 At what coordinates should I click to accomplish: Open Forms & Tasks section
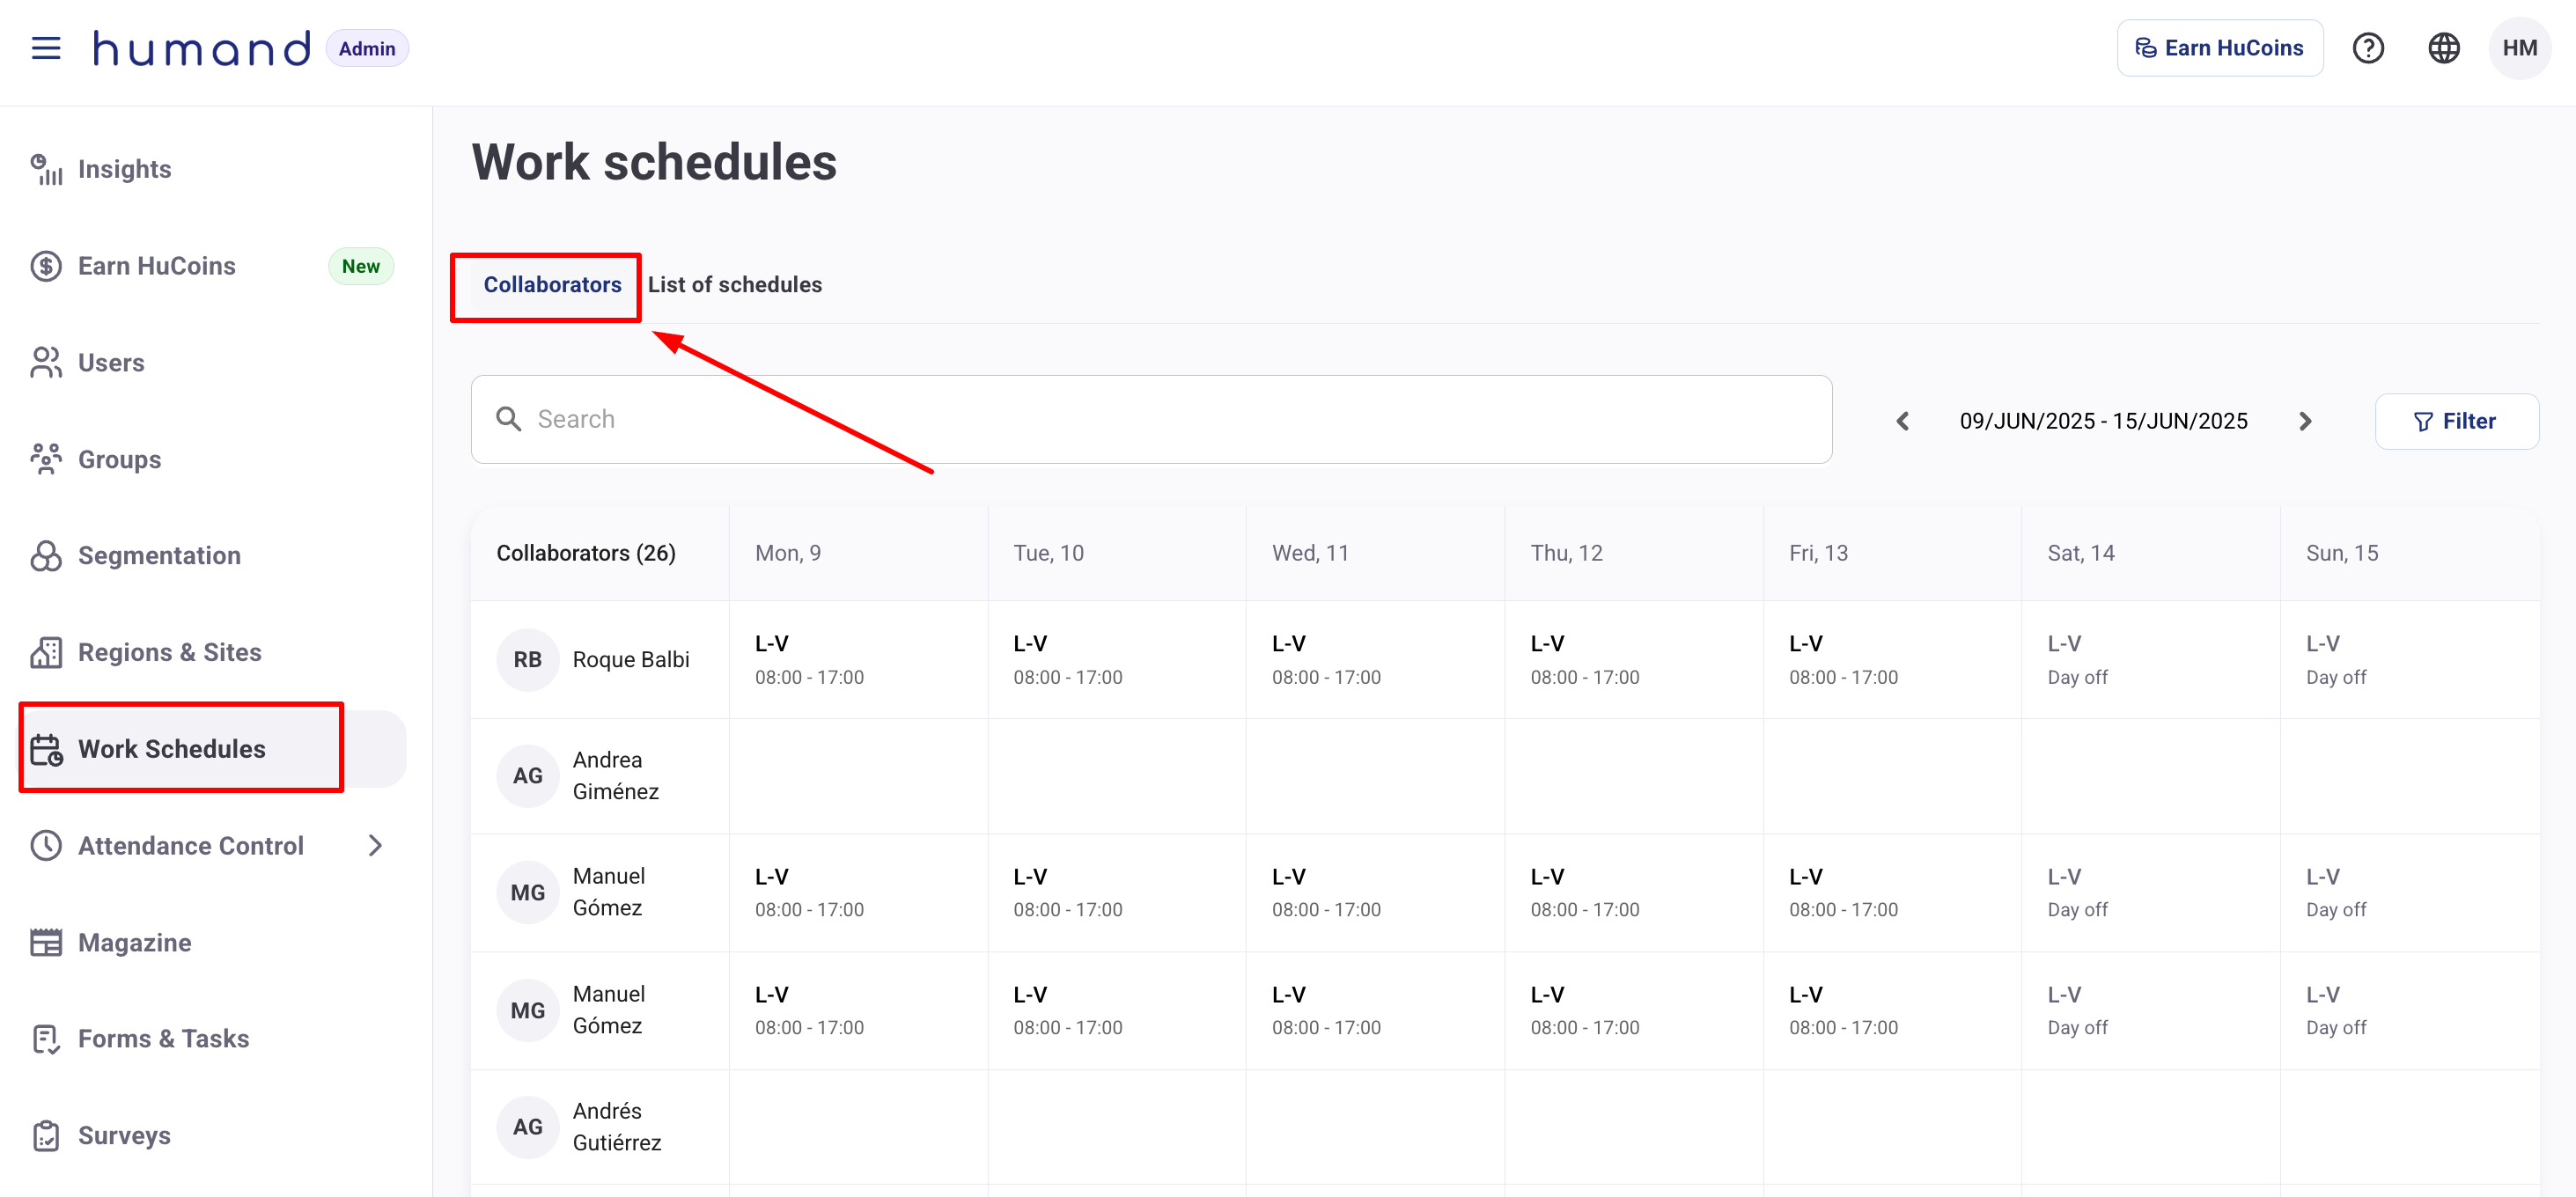click(x=163, y=1039)
